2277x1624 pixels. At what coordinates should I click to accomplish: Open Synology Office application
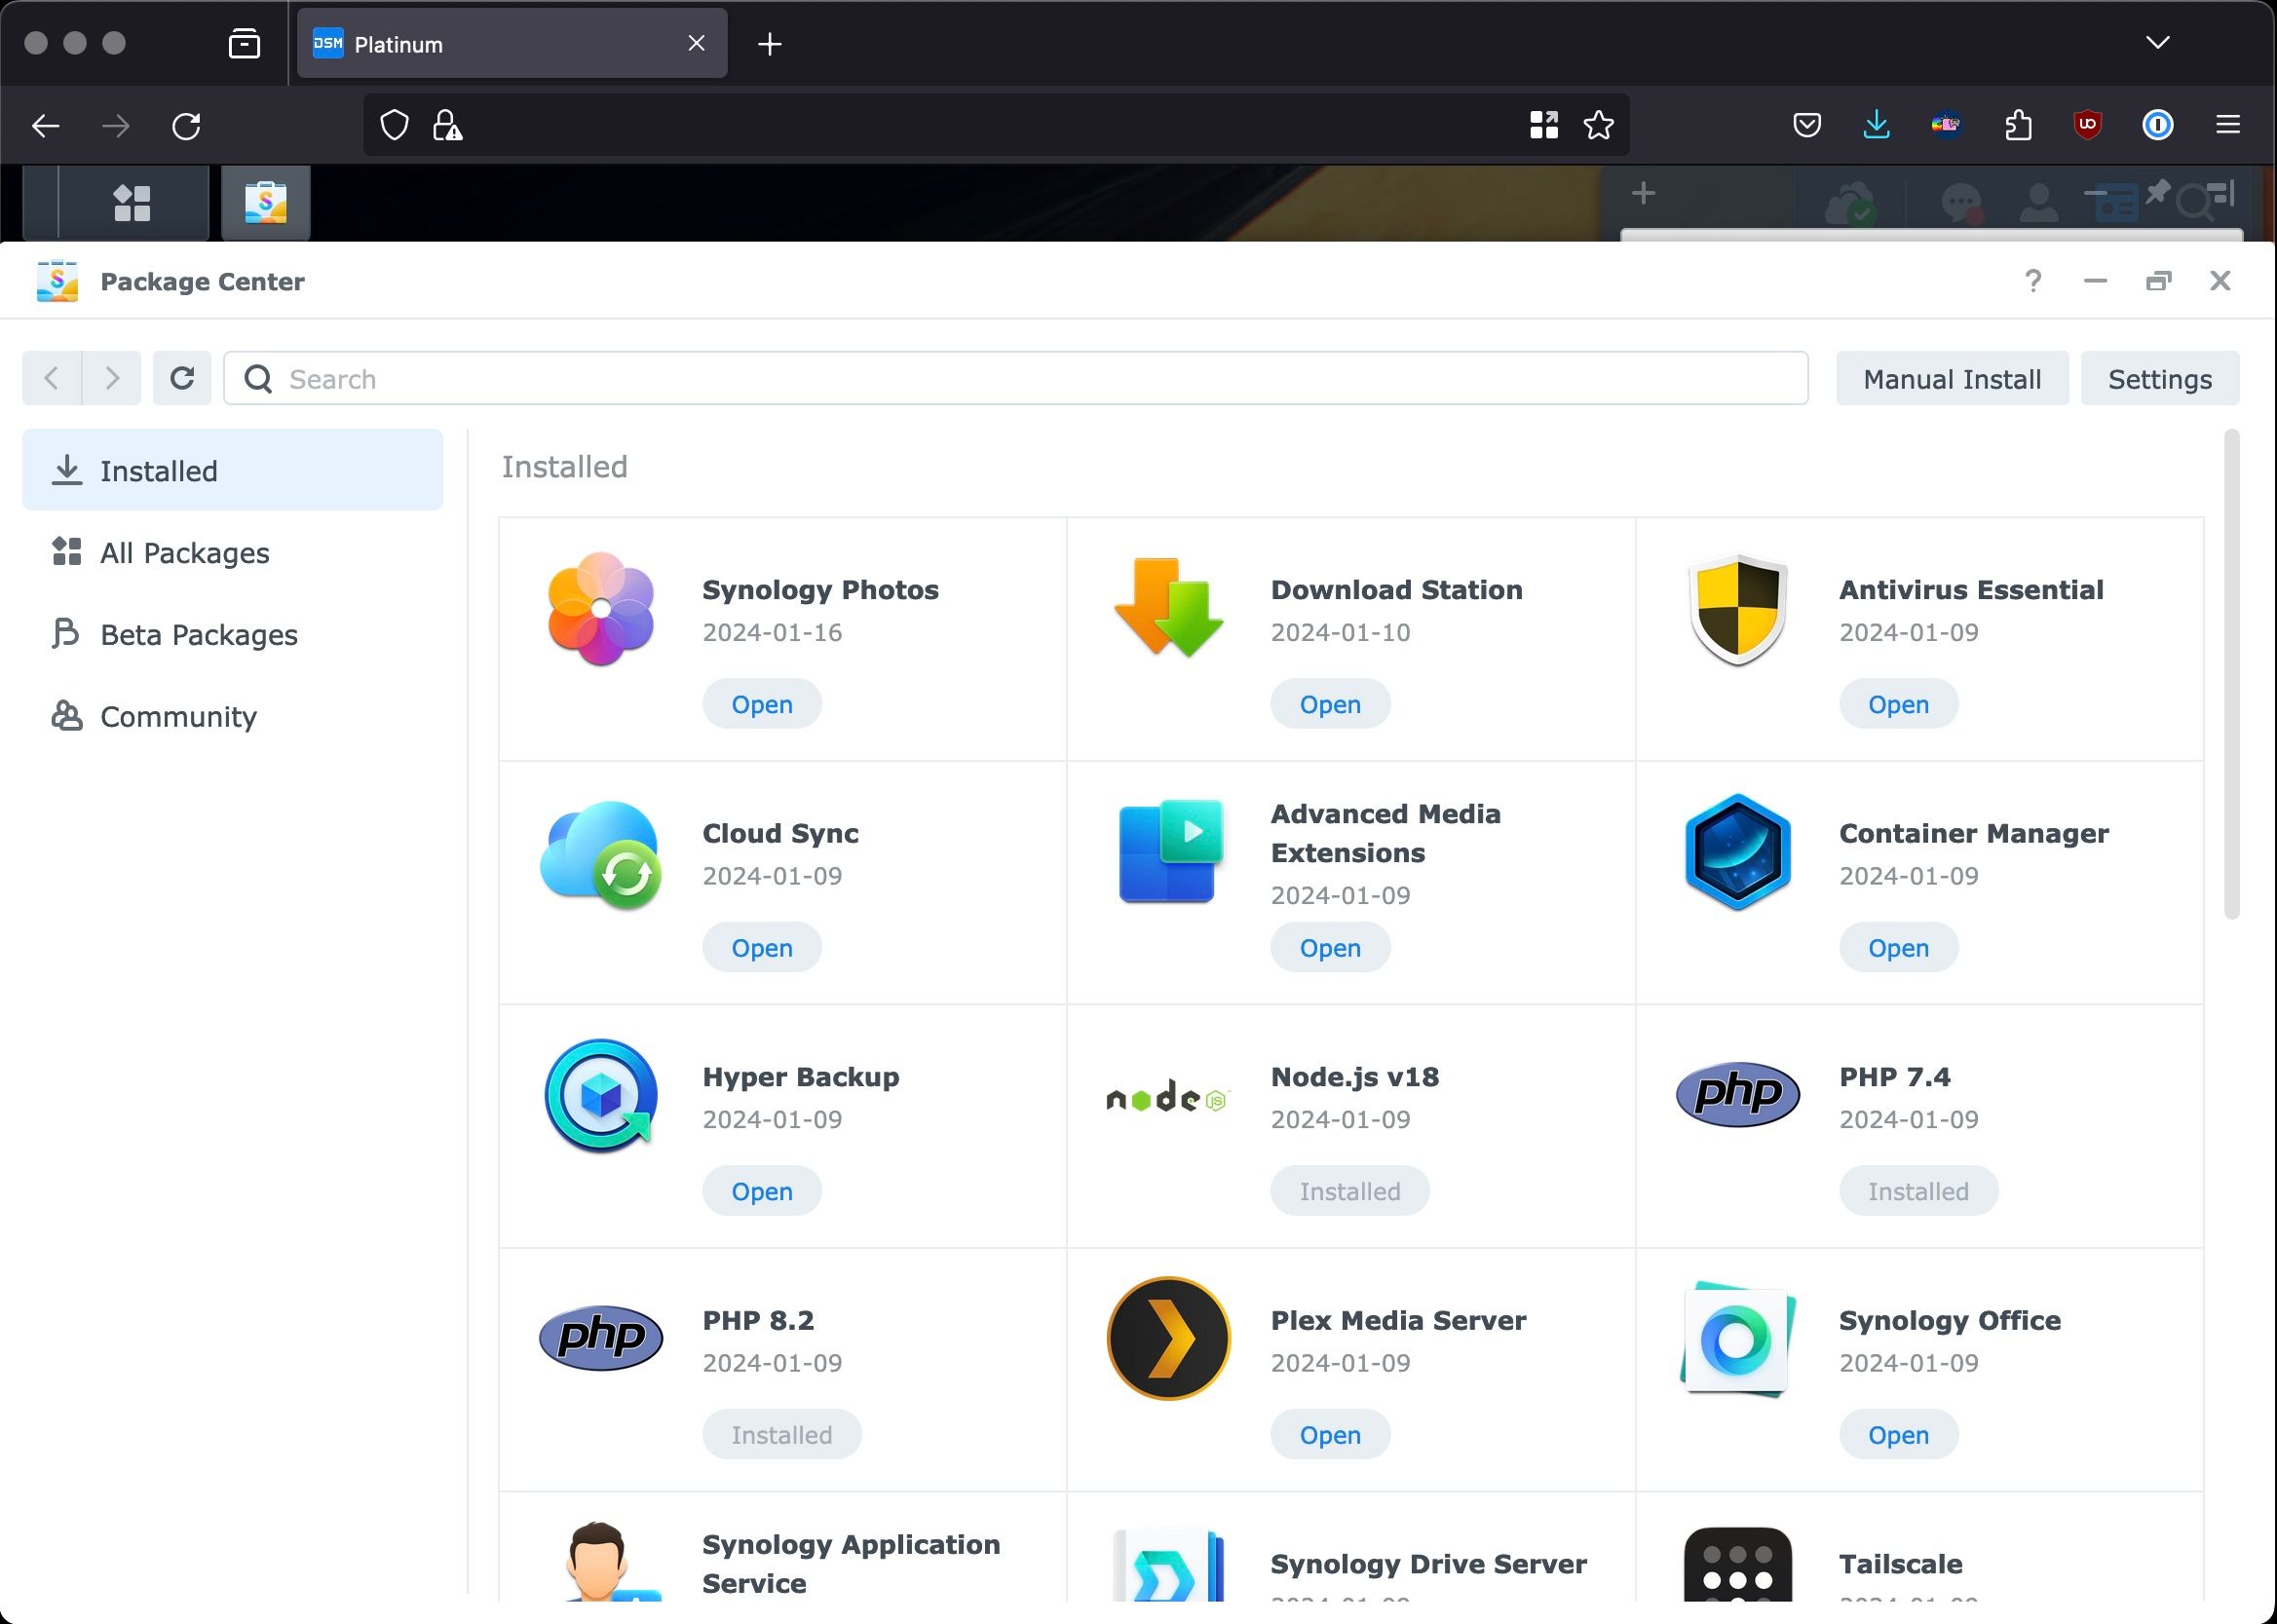point(1898,1434)
